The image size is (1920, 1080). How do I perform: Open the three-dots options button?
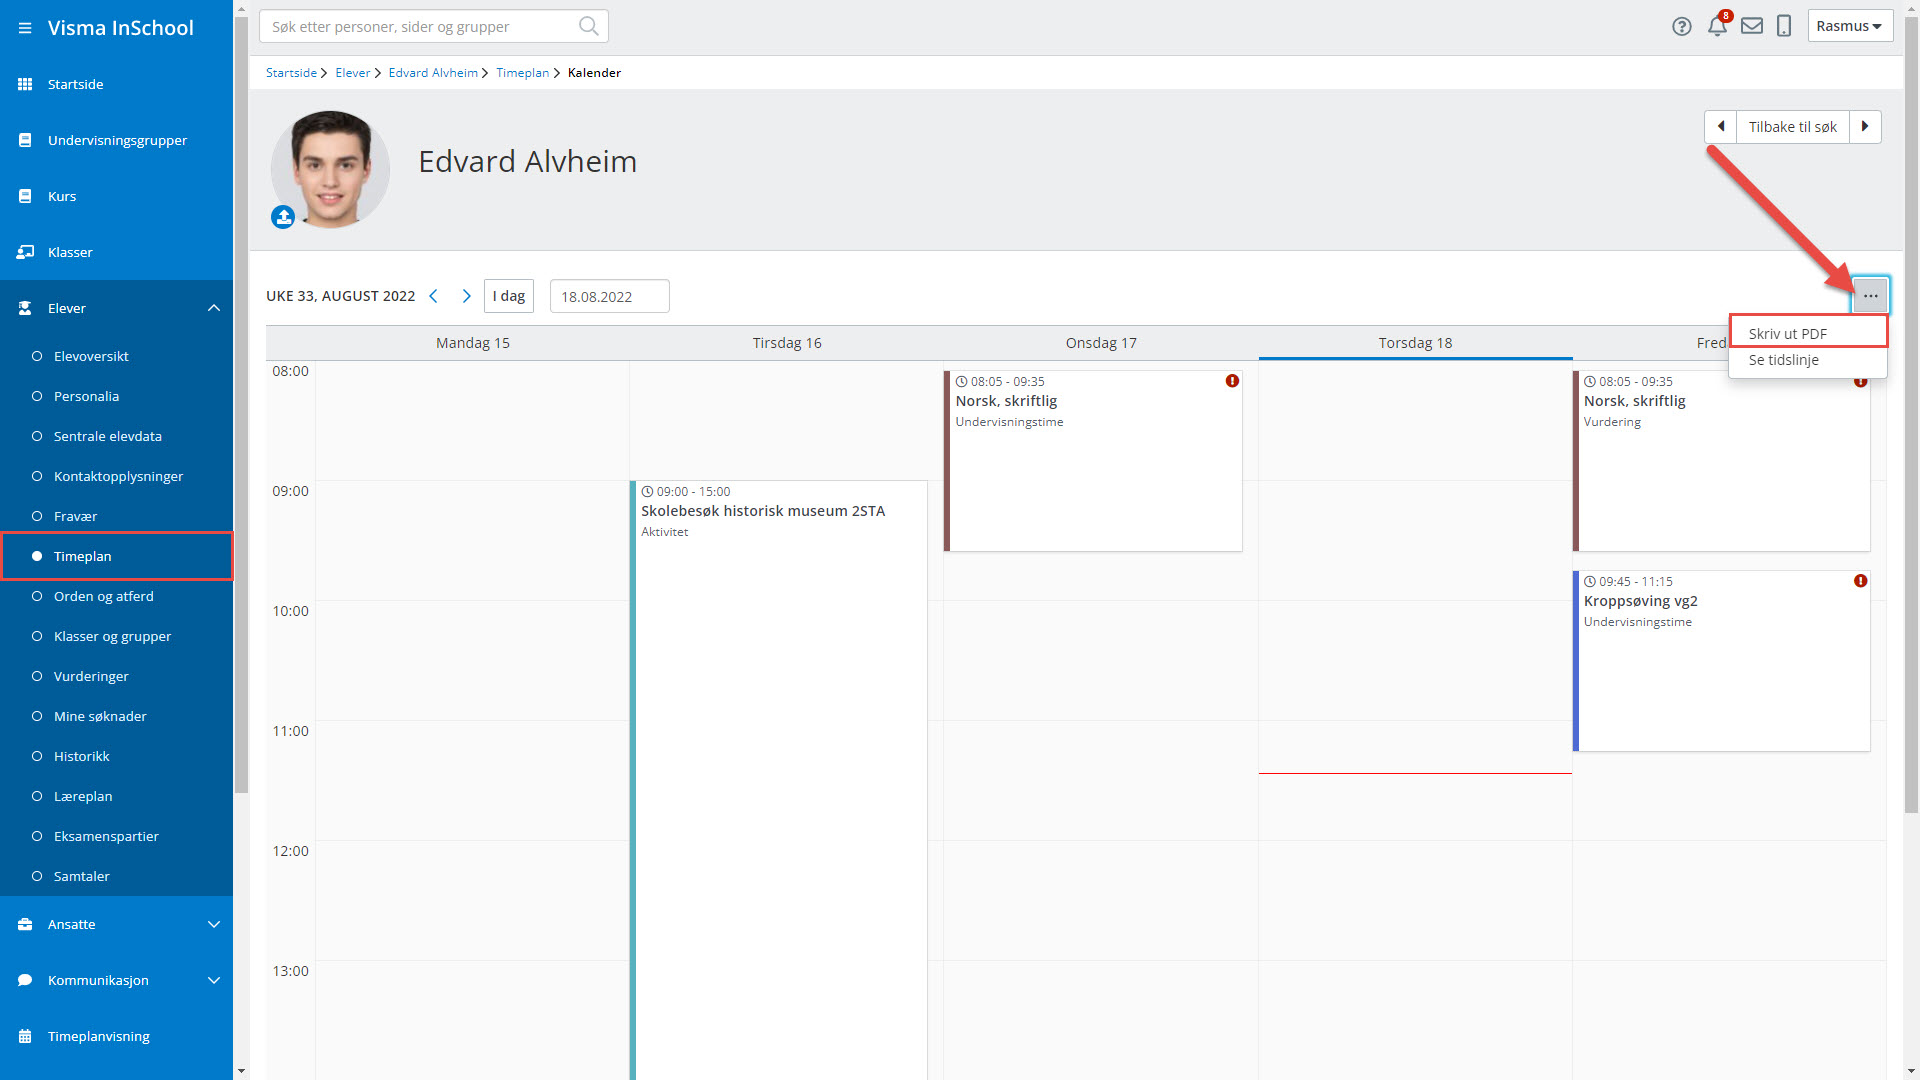(1870, 296)
